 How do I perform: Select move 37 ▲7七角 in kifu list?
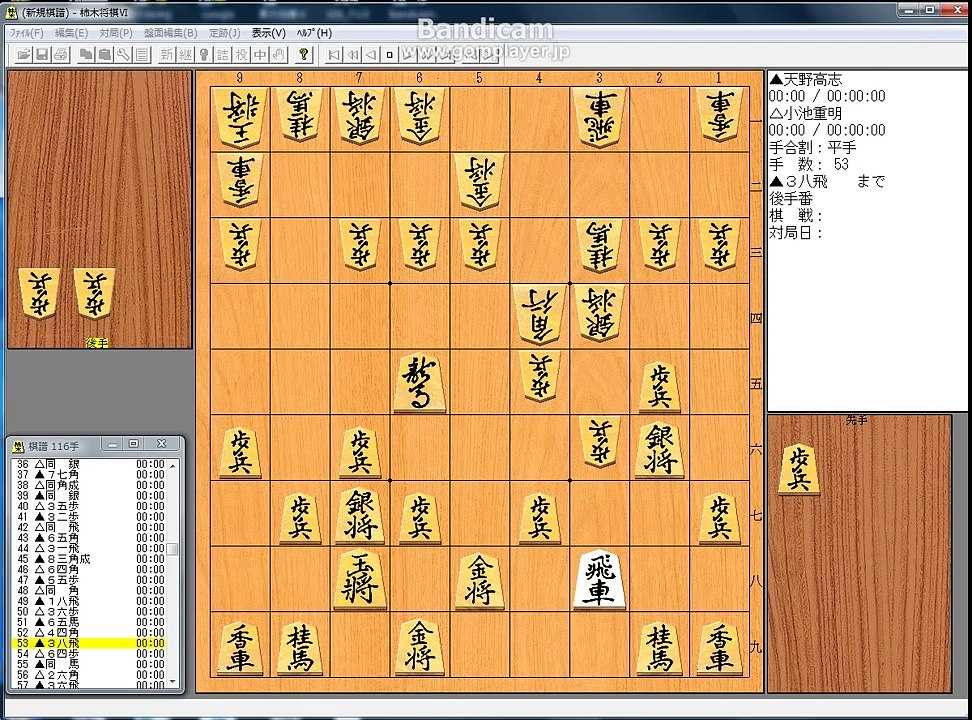(x=90, y=474)
